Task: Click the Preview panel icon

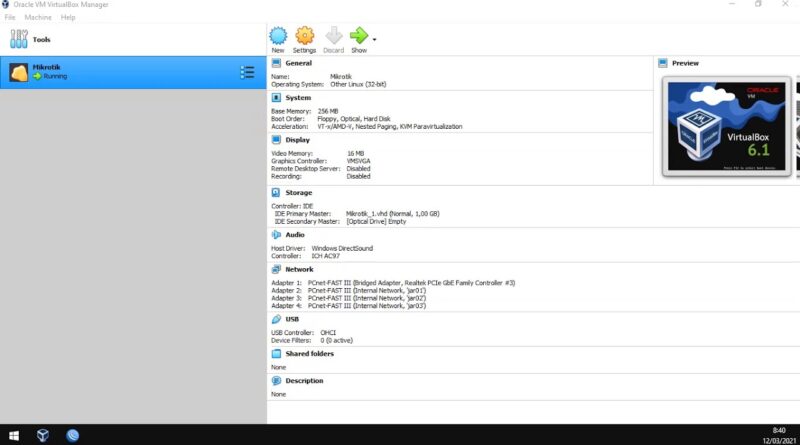Action: click(663, 63)
